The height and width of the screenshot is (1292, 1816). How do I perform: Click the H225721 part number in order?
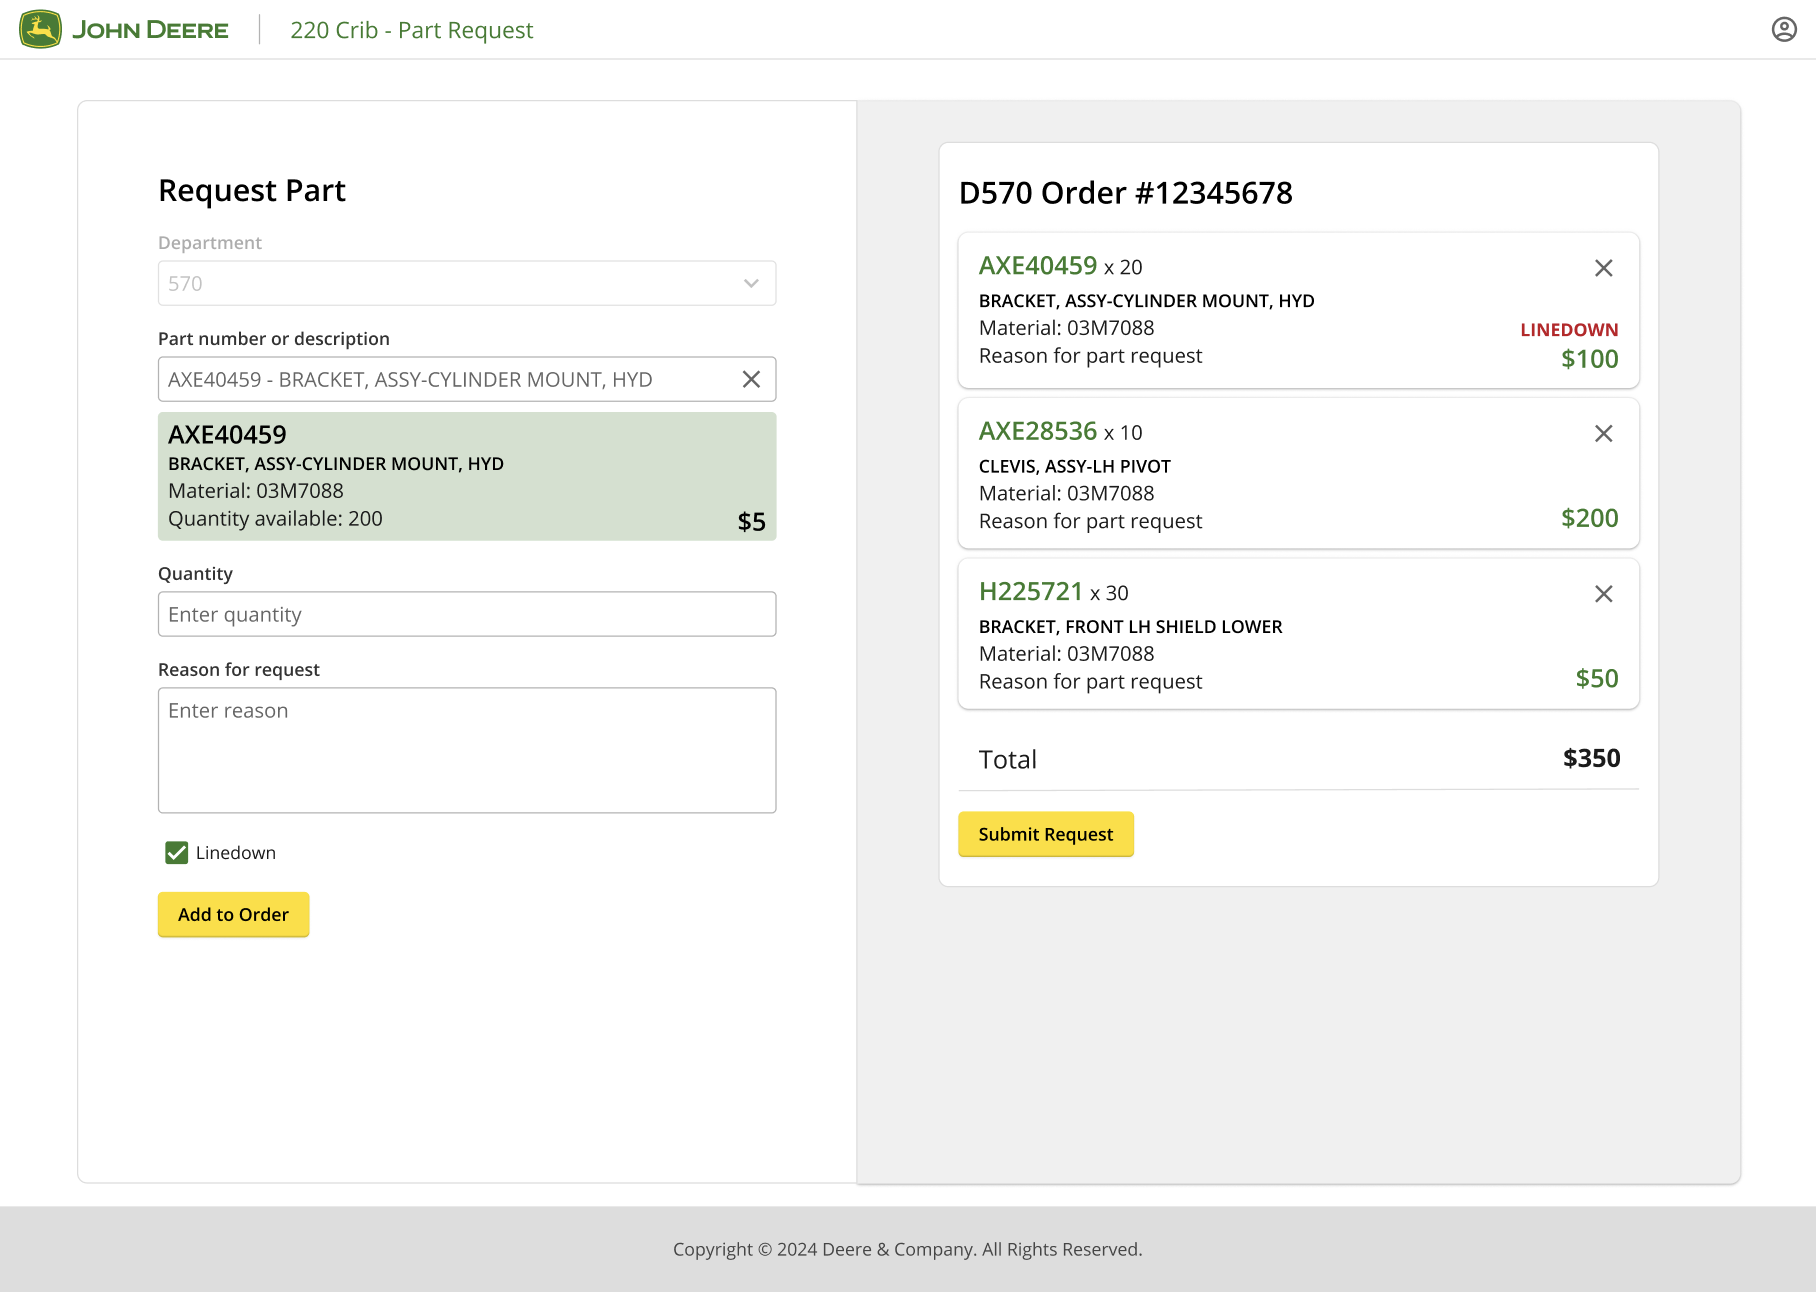point(1031,592)
